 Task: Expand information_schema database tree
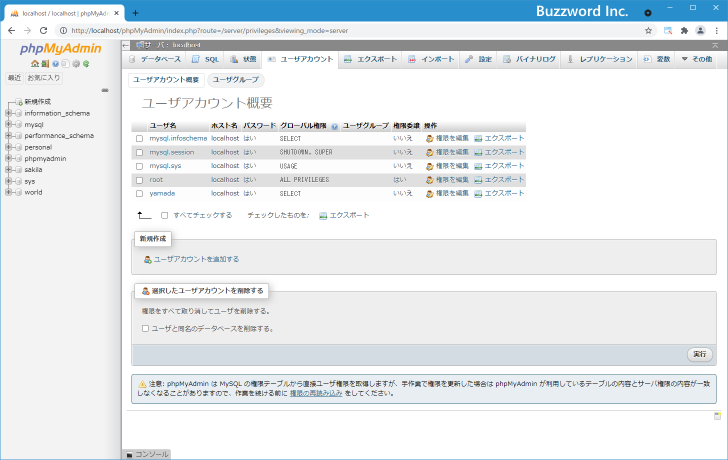8,113
